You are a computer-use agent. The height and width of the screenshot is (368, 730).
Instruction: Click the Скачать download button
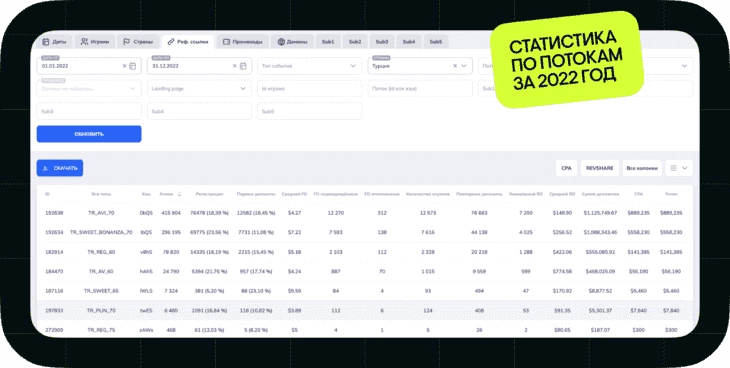[x=60, y=168]
